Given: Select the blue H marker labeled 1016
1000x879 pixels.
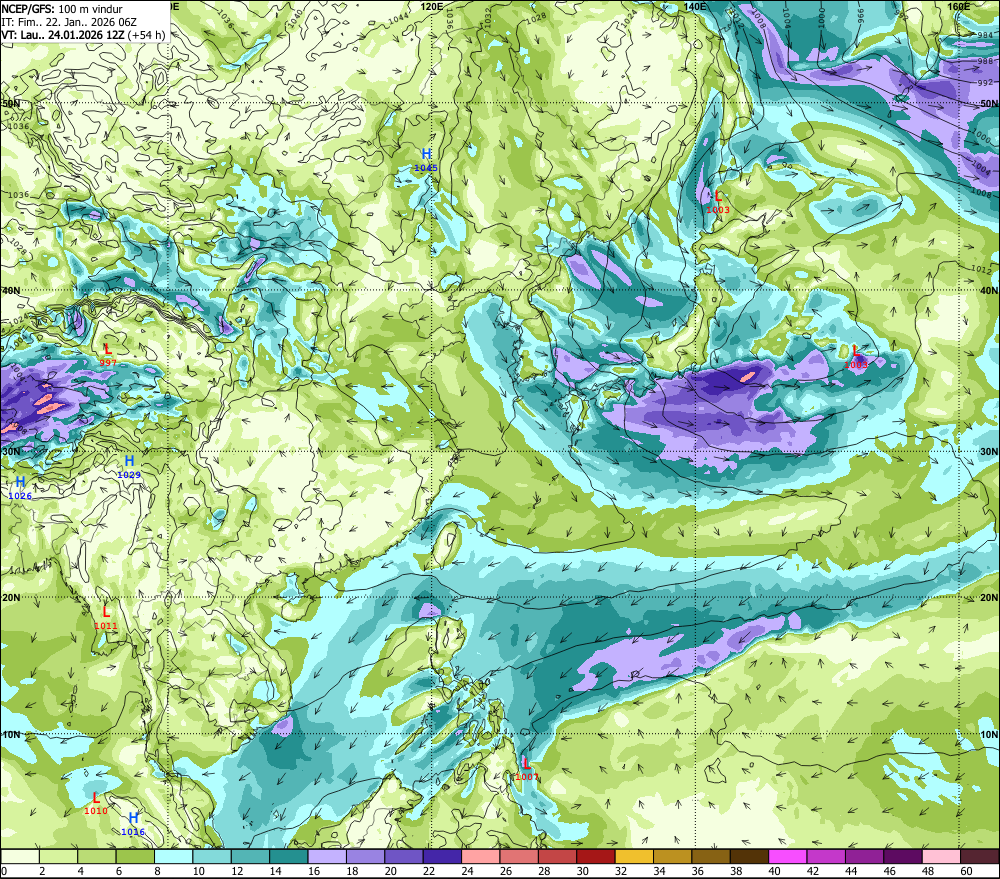Looking at the screenshot, I should [133, 818].
